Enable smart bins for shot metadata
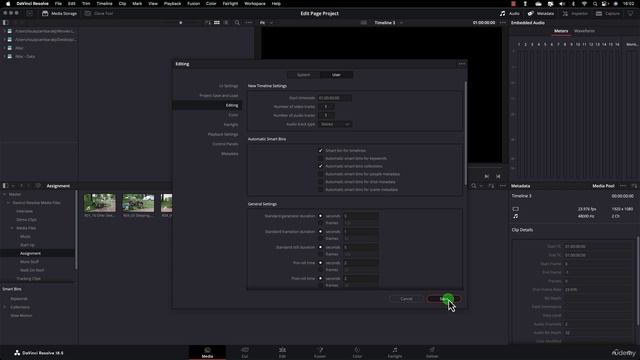Screen dimensions: 640x360 320,182
